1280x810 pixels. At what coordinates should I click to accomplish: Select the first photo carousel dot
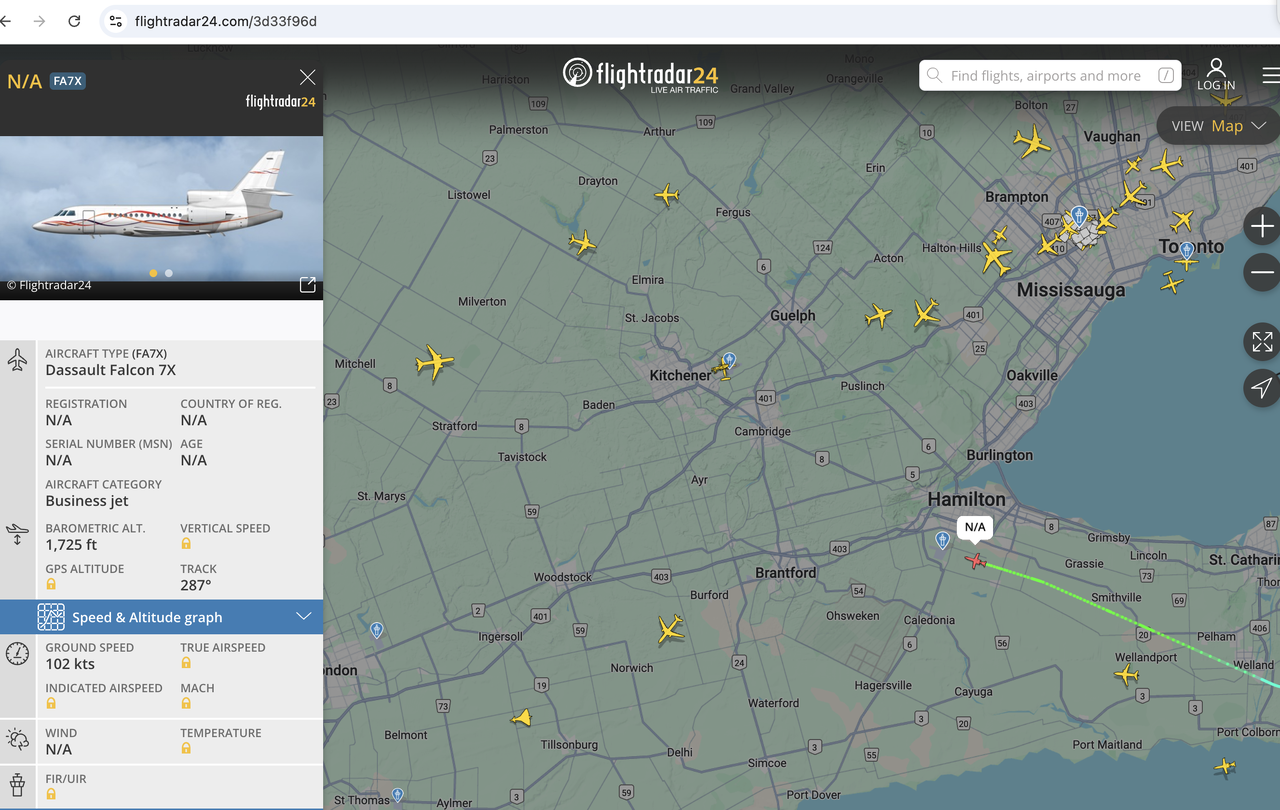point(153,273)
